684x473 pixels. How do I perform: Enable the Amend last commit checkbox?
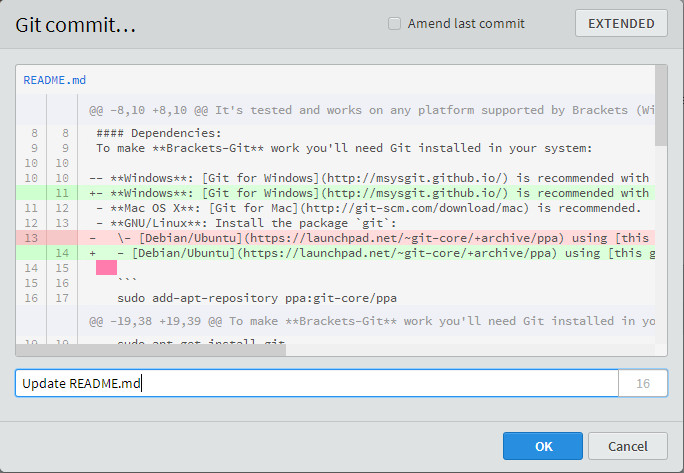394,24
